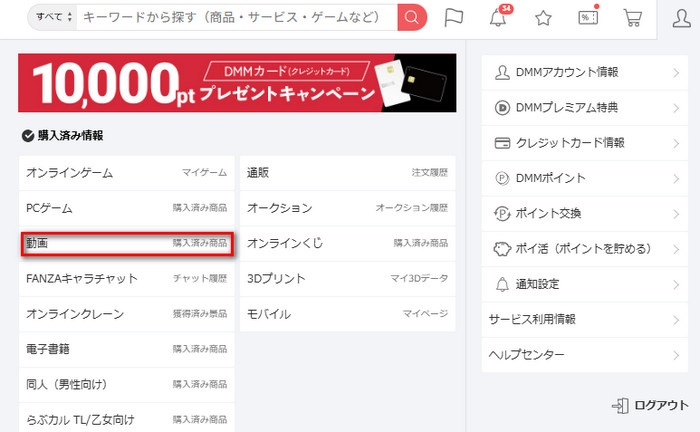Click credit card icon beside クレジットカード情報
The height and width of the screenshot is (432, 700).
502,143
